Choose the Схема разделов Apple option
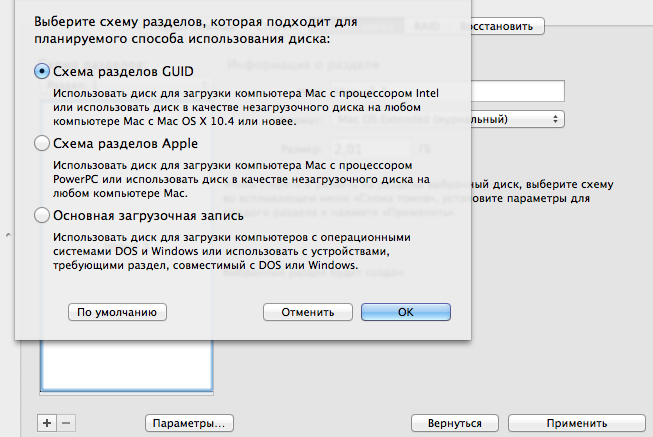Image resolution: width=653 pixels, height=437 pixels. point(42,143)
